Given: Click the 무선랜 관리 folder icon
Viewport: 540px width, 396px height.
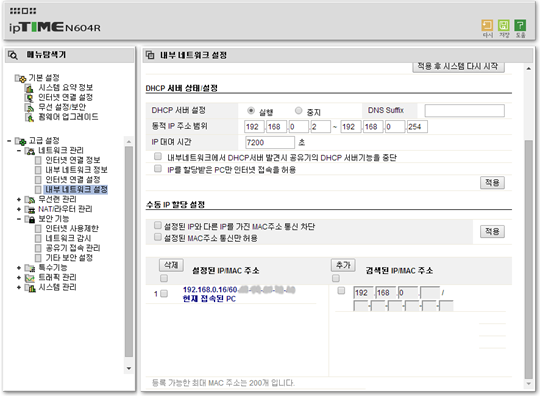Looking at the screenshot, I should pos(30,200).
